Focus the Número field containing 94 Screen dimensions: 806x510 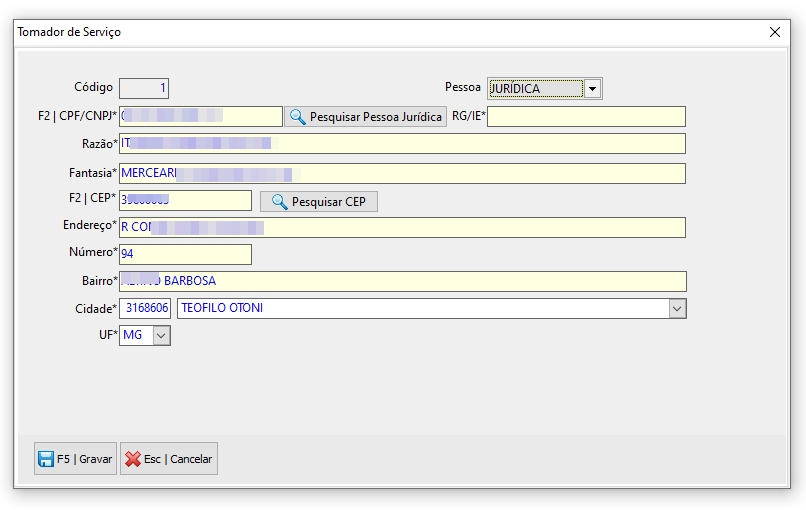tap(185, 254)
